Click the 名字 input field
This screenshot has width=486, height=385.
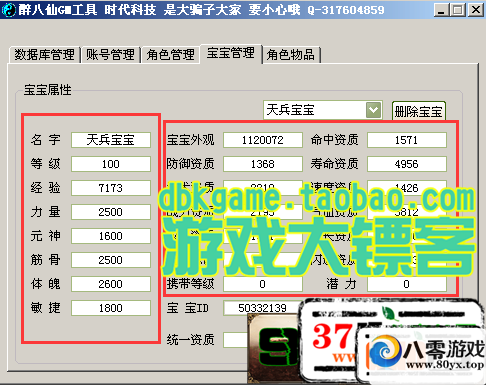click(x=111, y=140)
